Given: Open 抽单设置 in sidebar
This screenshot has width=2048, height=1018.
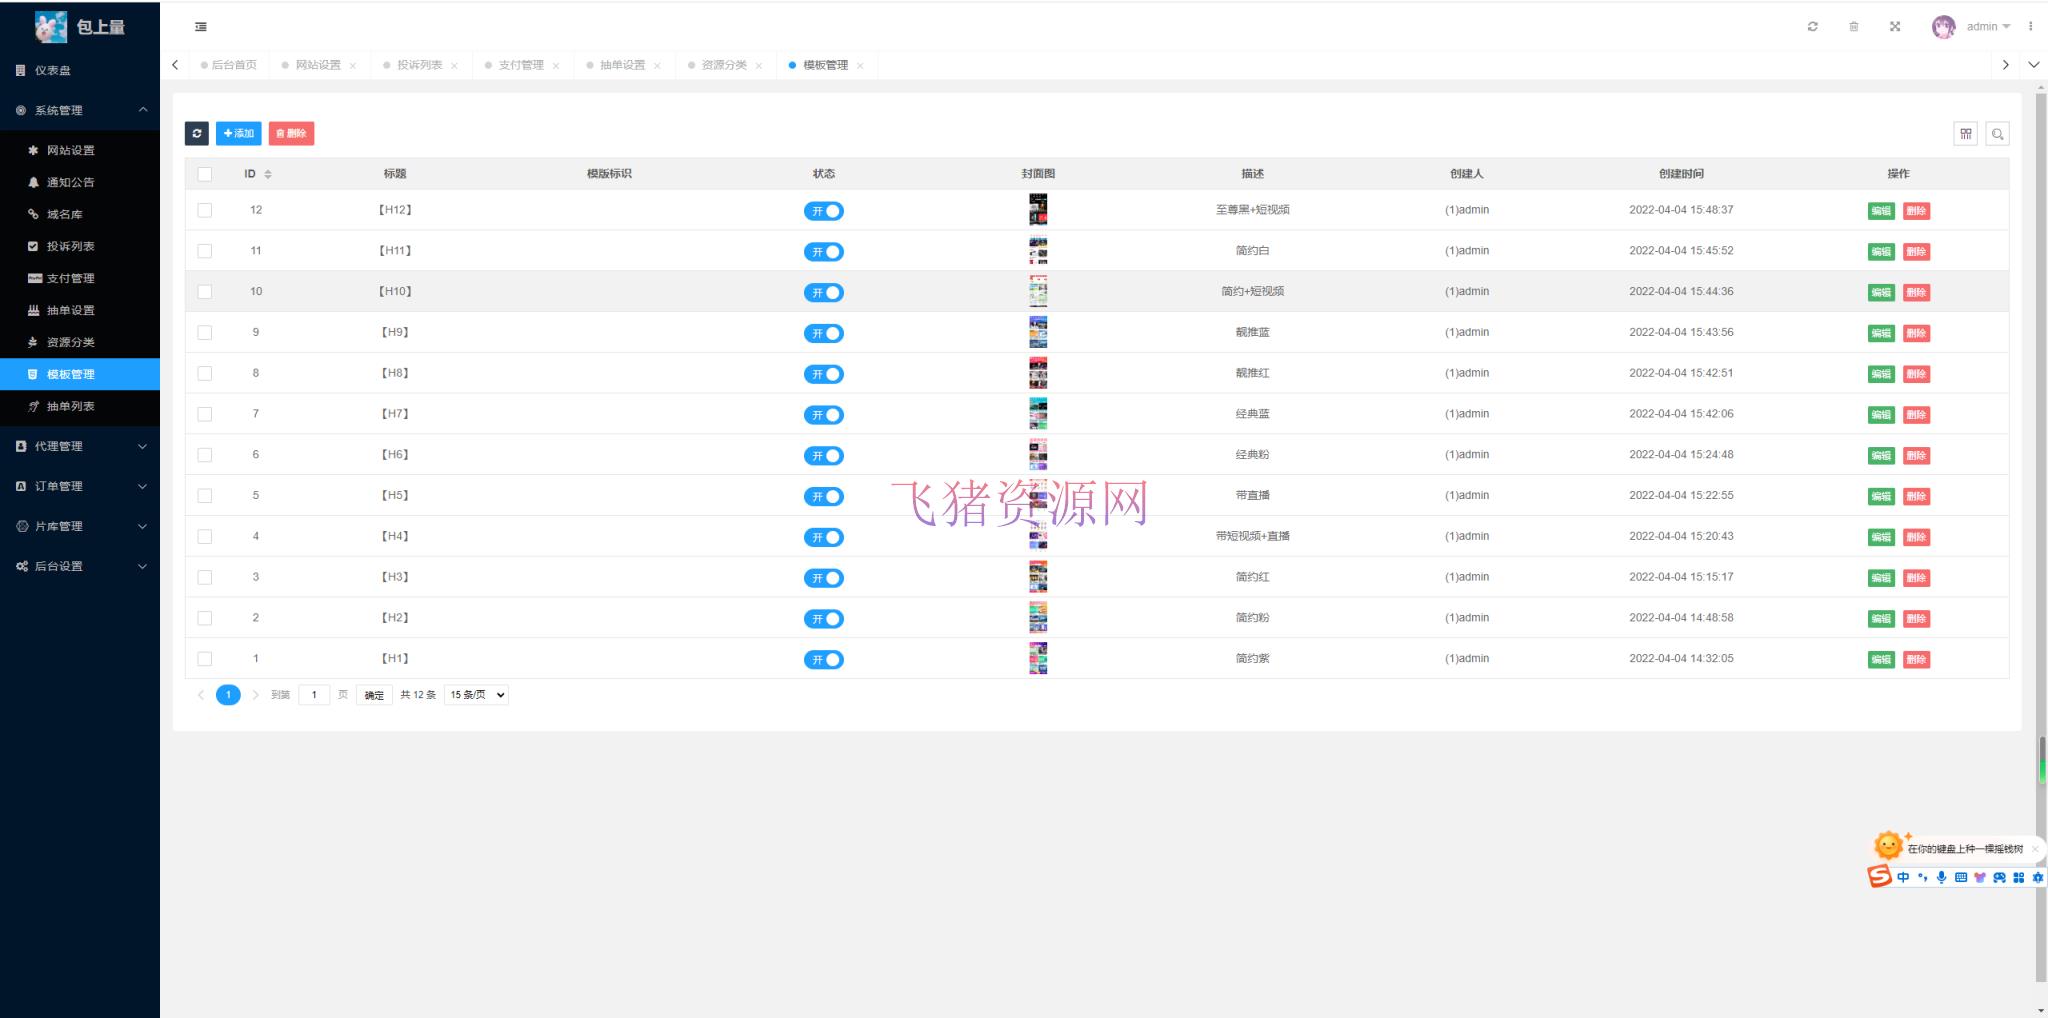Looking at the screenshot, I should pyautogui.click(x=80, y=310).
